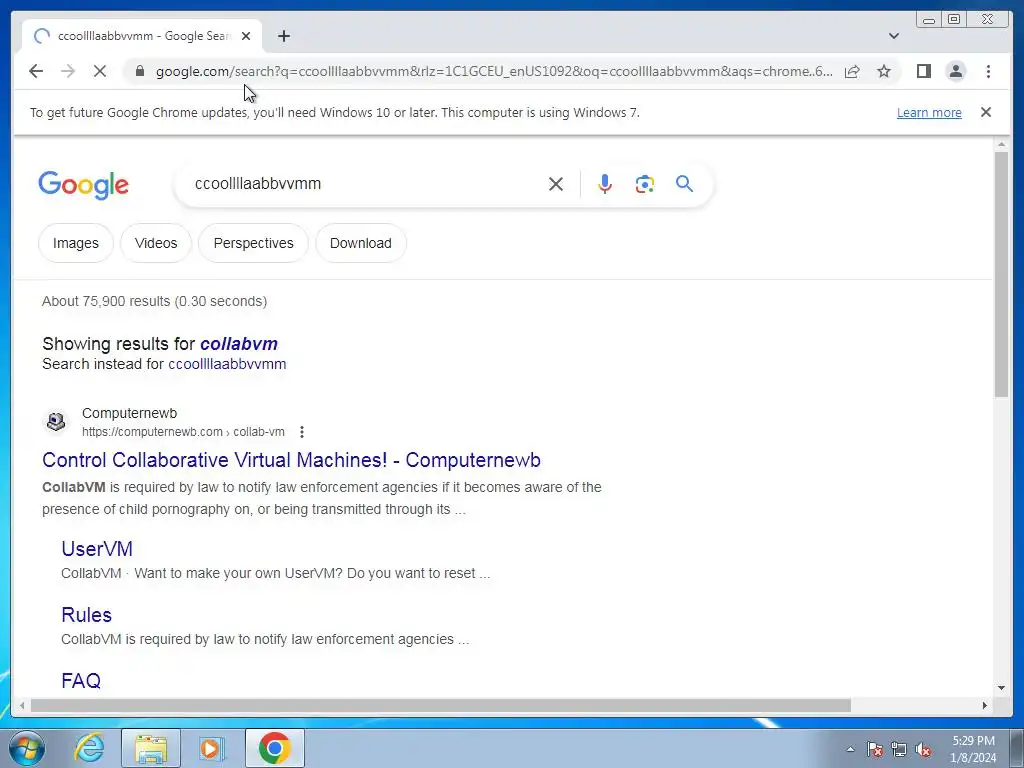Stop loading the page
The width and height of the screenshot is (1024, 768).
point(100,71)
